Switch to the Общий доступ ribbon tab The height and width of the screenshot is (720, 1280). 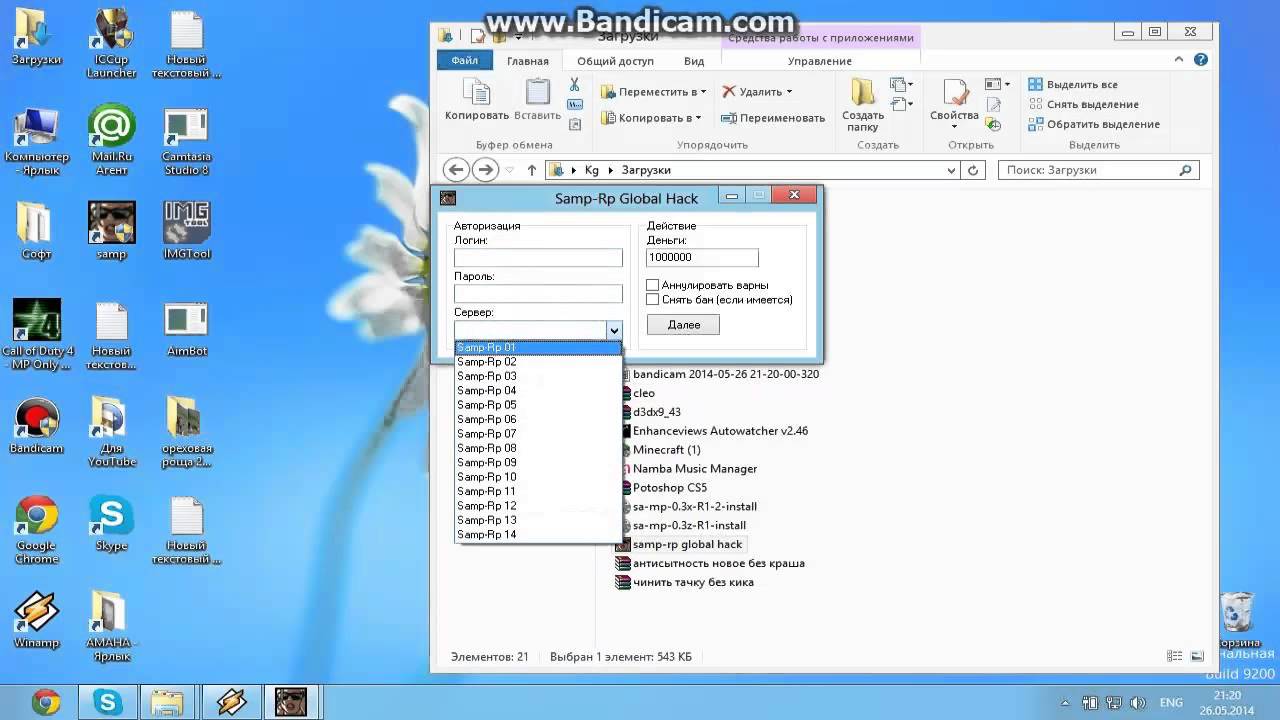[x=615, y=61]
